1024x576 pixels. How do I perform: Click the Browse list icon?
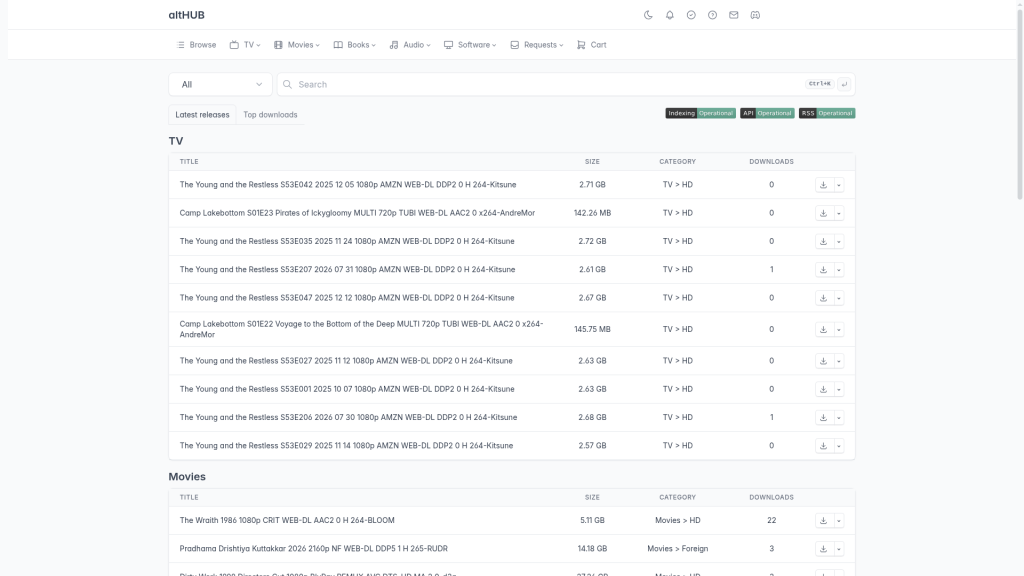tap(180, 45)
